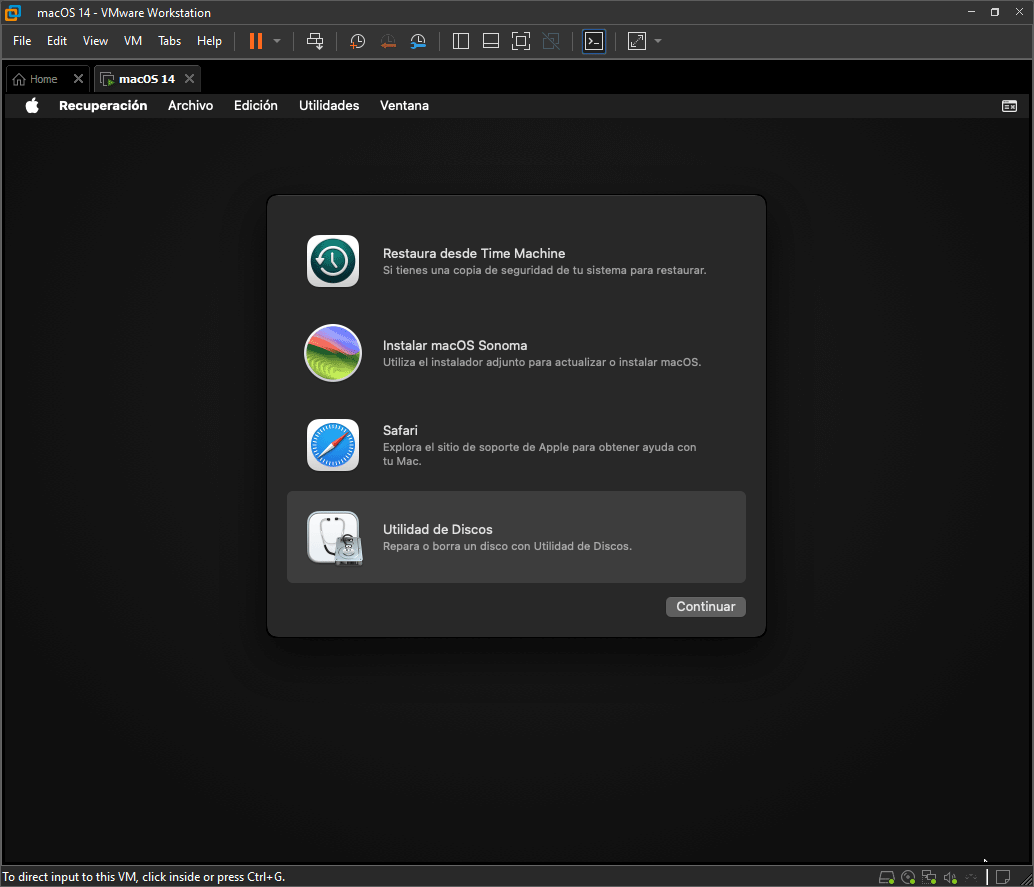Click the Disk Utility stethoscope icon

pyautogui.click(x=334, y=538)
